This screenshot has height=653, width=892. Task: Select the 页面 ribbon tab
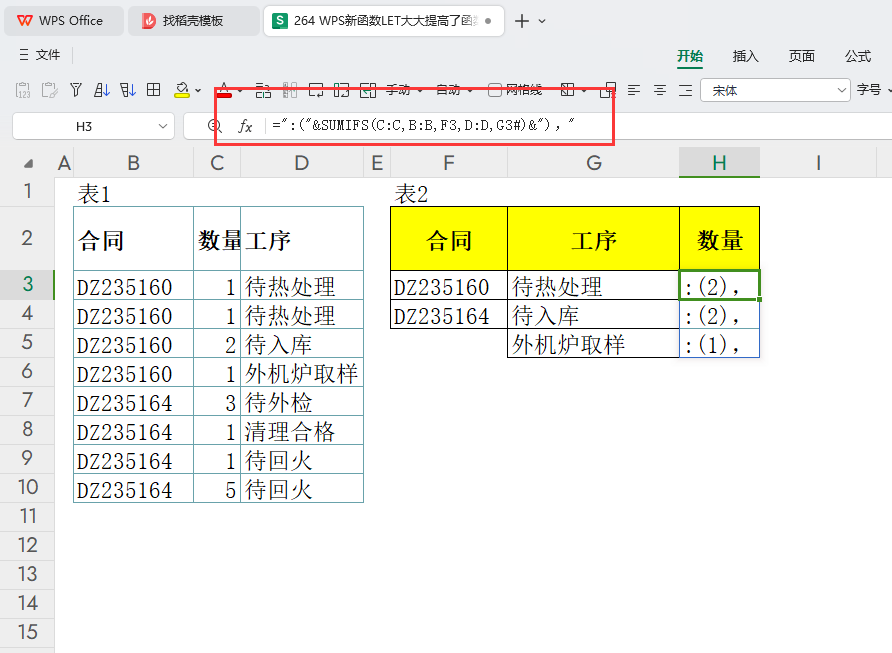[x=802, y=56]
